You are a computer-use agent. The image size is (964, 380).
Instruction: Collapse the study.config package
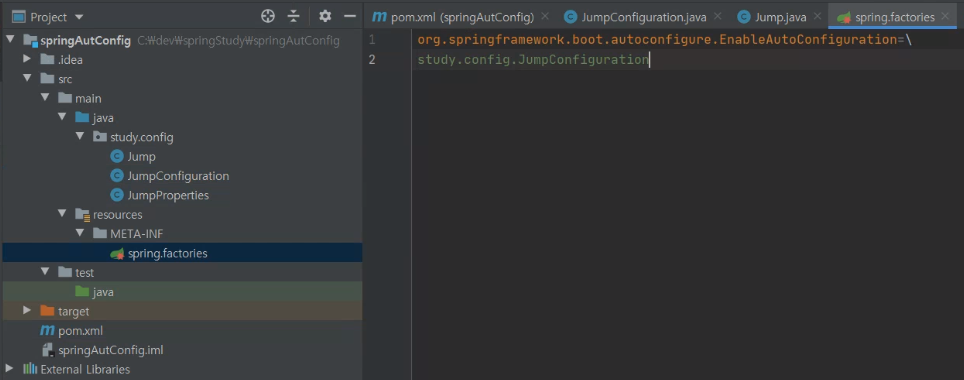pos(79,136)
